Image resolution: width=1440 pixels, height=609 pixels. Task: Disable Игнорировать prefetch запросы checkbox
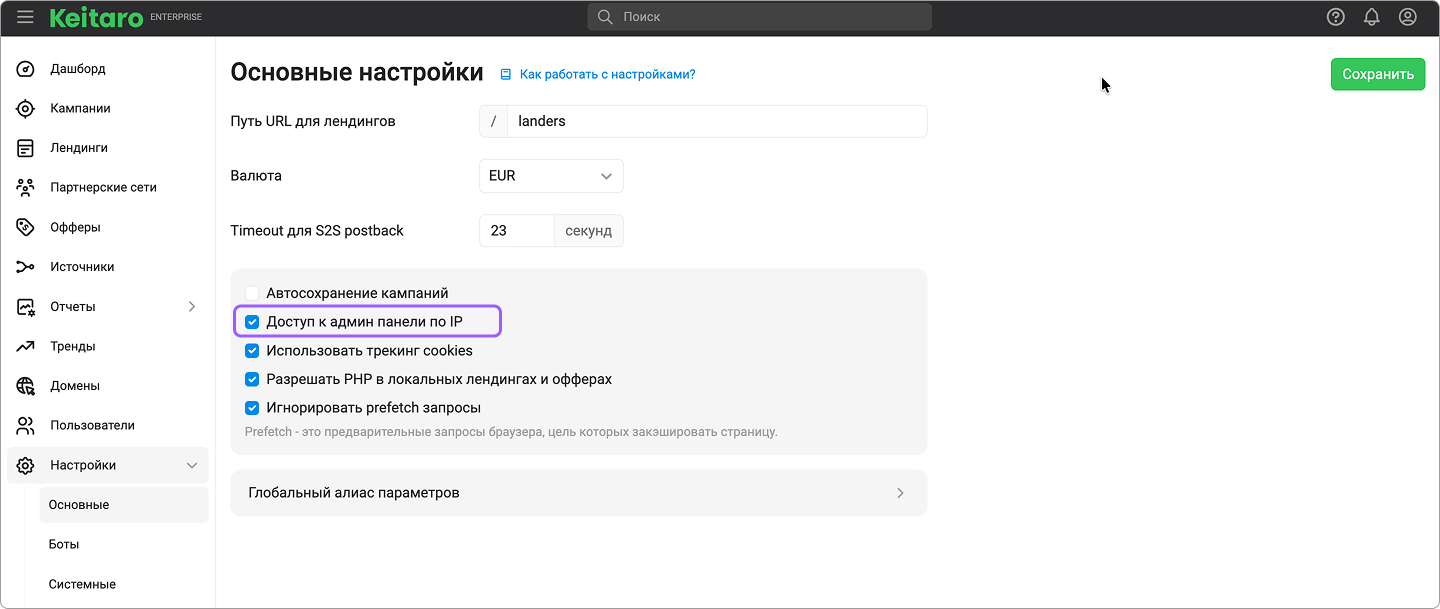click(252, 408)
